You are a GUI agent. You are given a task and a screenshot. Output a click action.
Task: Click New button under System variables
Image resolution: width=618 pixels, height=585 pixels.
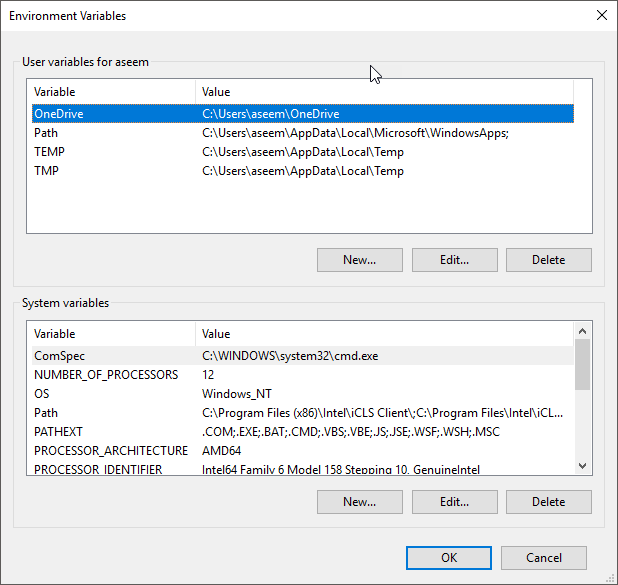pyautogui.click(x=359, y=502)
